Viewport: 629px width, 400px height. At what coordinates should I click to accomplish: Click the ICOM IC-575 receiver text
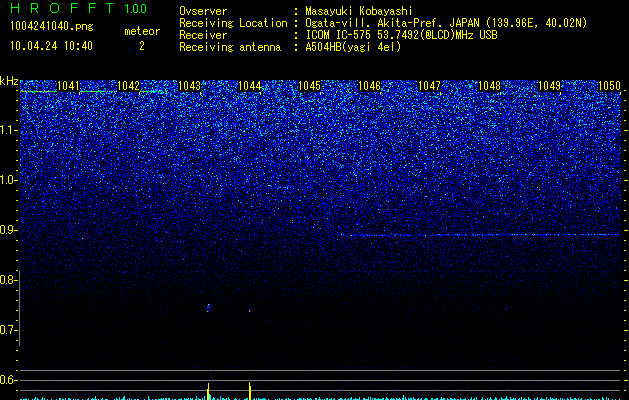tap(401, 35)
